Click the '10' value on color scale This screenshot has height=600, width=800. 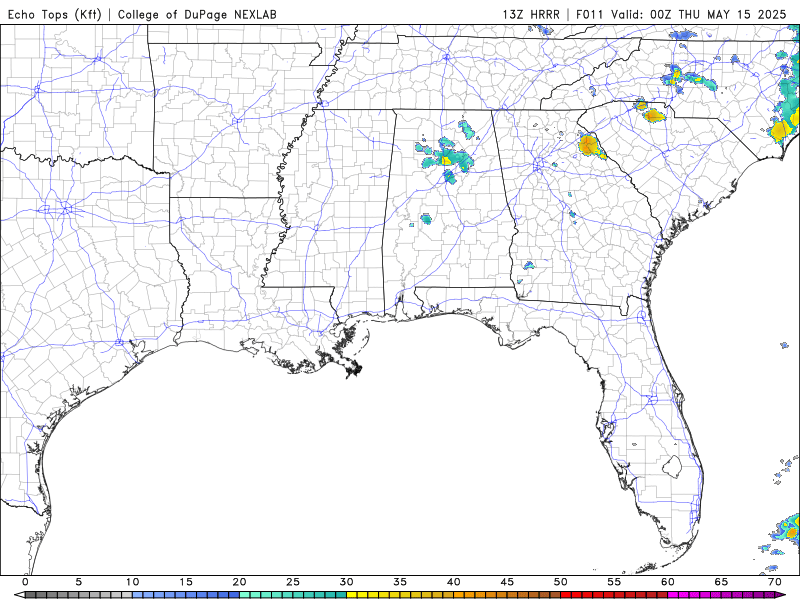[132, 582]
